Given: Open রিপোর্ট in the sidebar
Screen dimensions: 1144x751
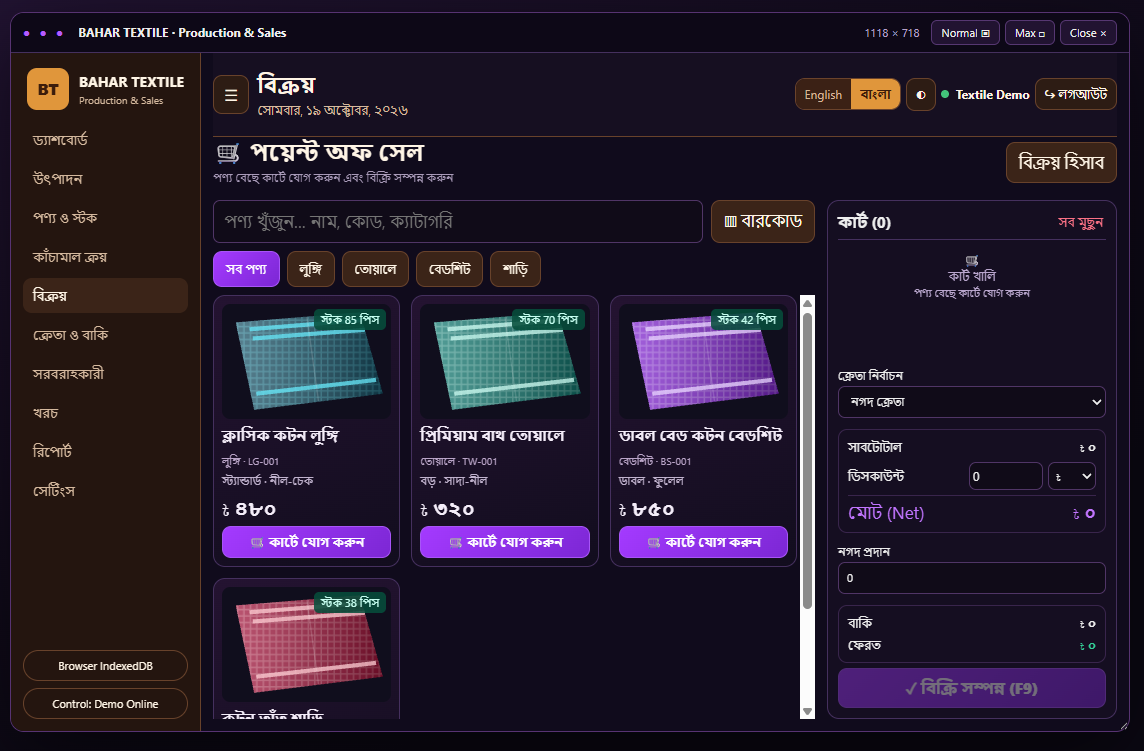Looking at the screenshot, I should [x=105, y=452].
